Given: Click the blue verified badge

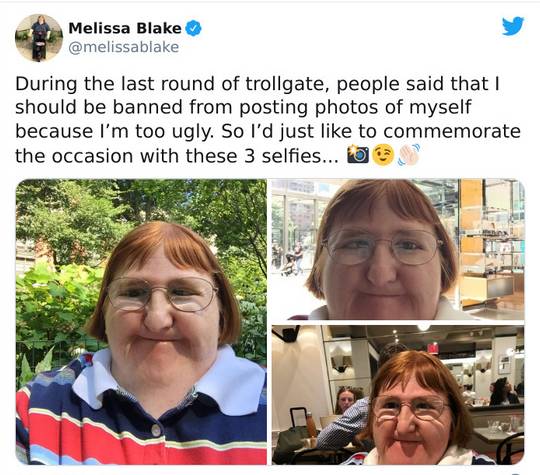Looking at the screenshot, I should pos(194,28).
